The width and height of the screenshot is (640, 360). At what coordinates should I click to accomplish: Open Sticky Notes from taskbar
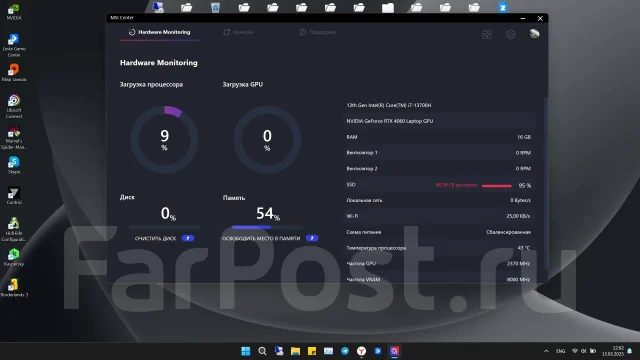click(x=312, y=351)
